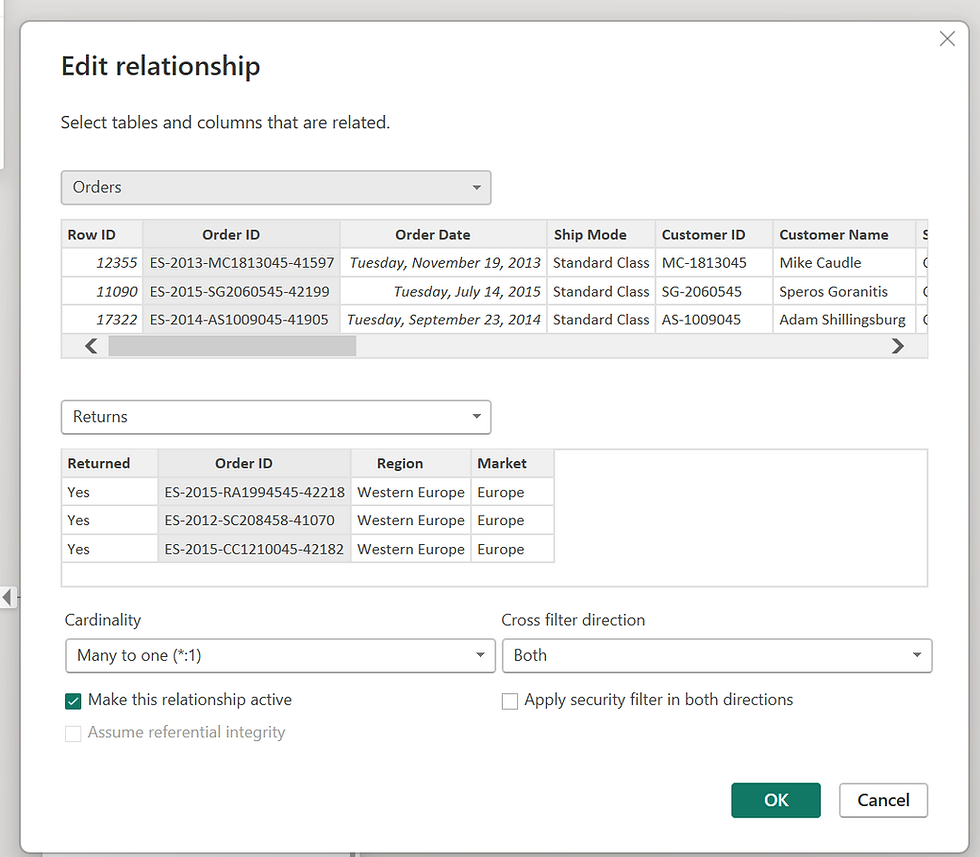Screen dimensions: 980x857
Task: Open the Cardinality dropdown
Action: pyautogui.click(x=280, y=656)
